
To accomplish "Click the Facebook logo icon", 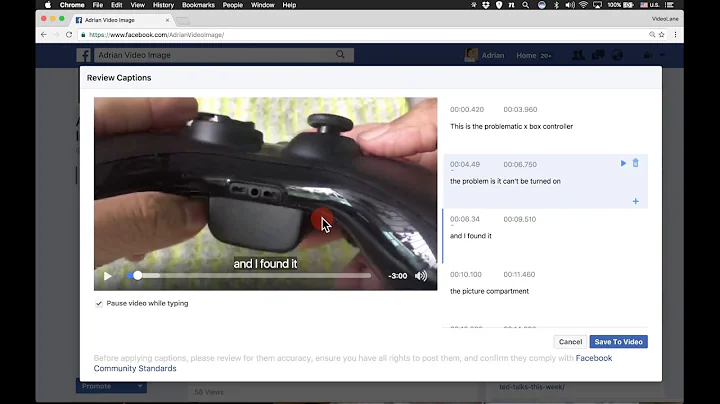I will (x=84, y=55).
